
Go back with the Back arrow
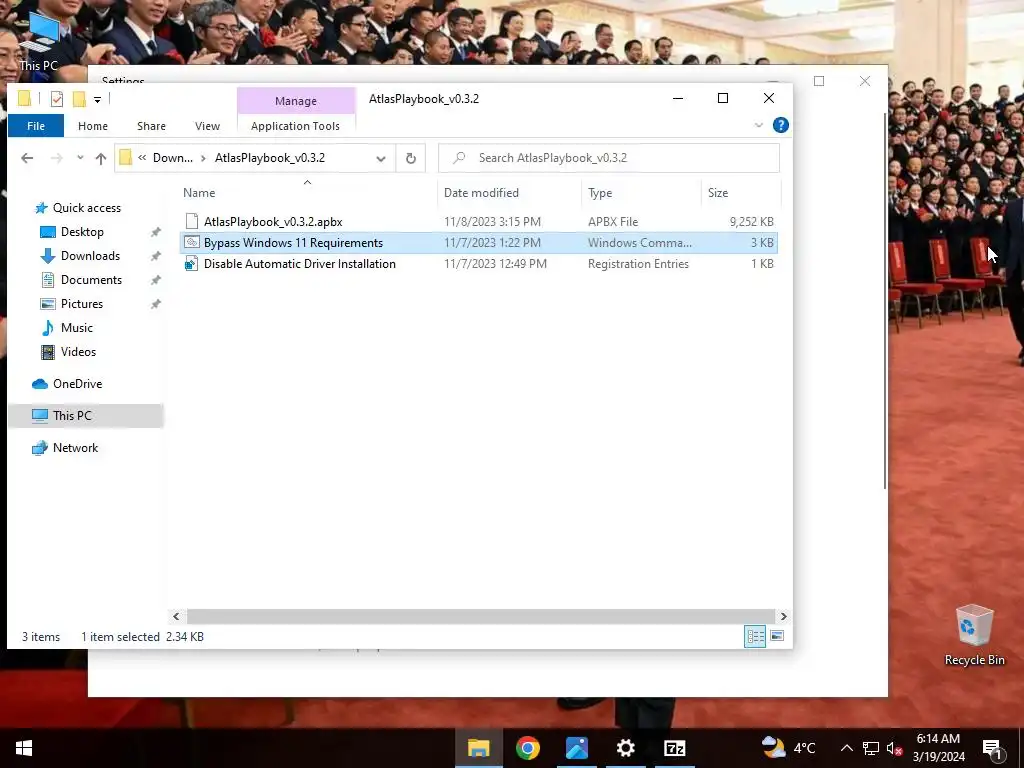tap(27, 158)
